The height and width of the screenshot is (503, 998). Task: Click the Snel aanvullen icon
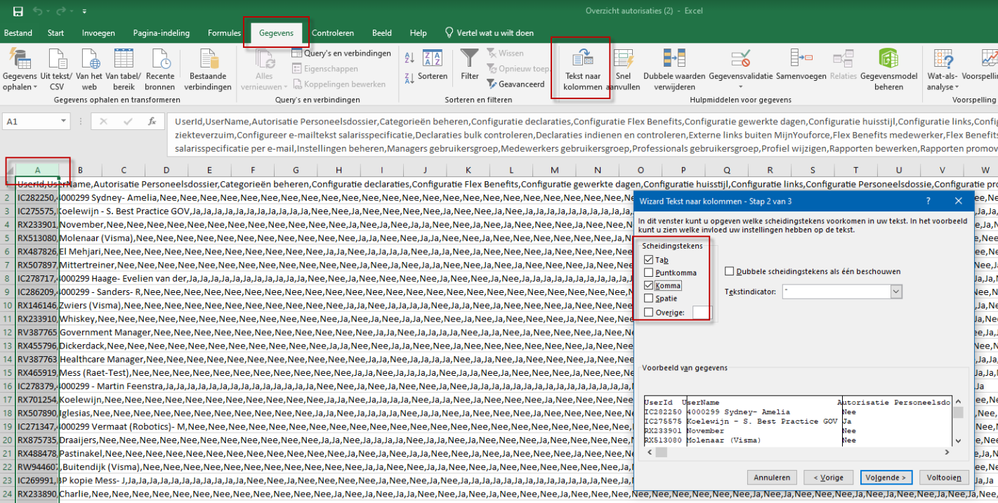(x=624, y=60)
